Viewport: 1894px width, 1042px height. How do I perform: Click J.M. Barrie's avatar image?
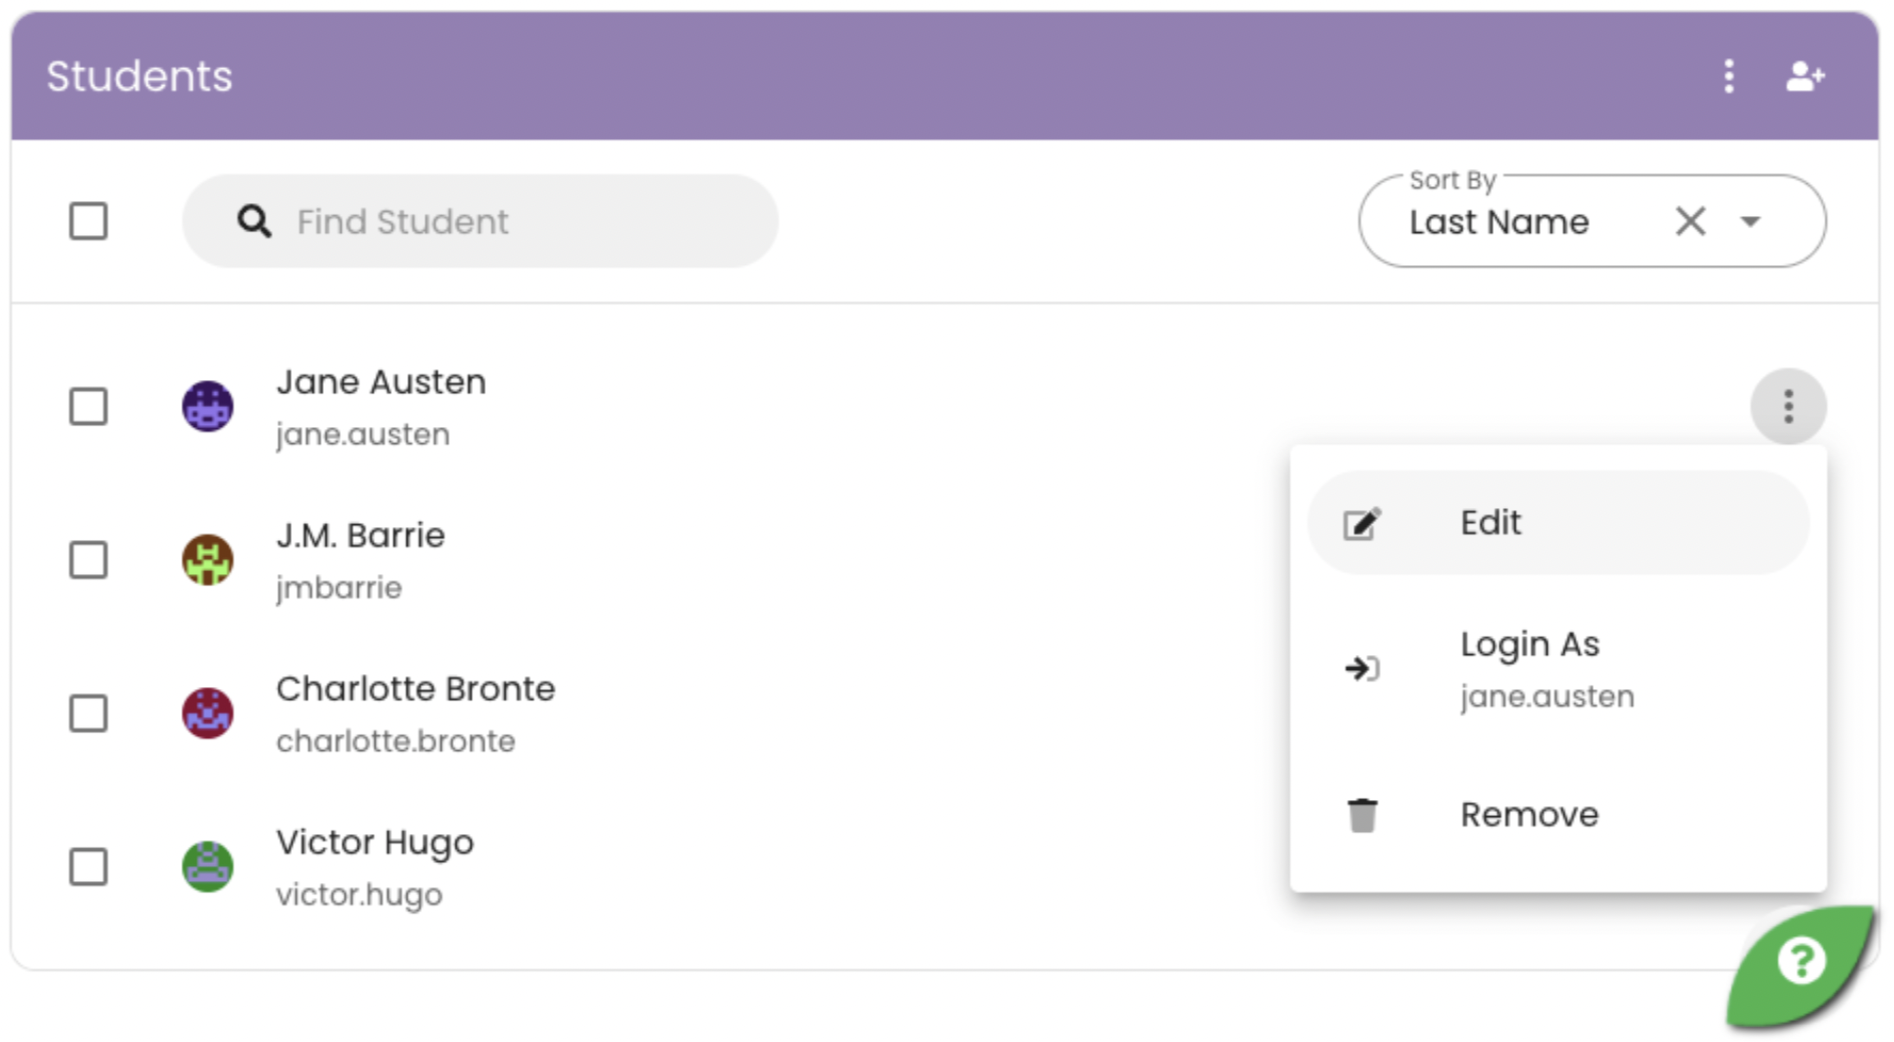tap(208, 560)
